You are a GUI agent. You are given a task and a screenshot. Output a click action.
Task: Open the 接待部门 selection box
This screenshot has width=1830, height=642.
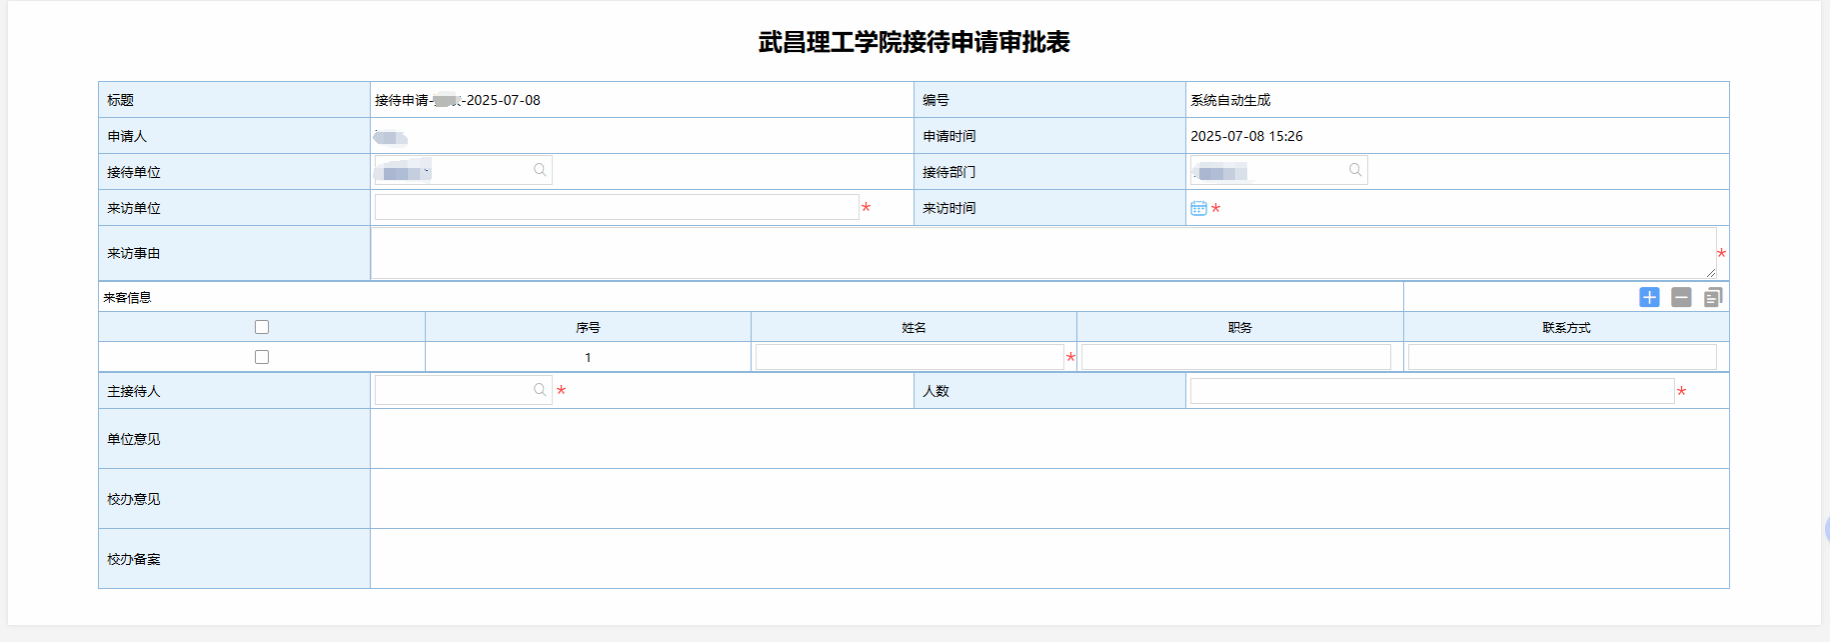pyautogui.click(x=1270, y=170)
